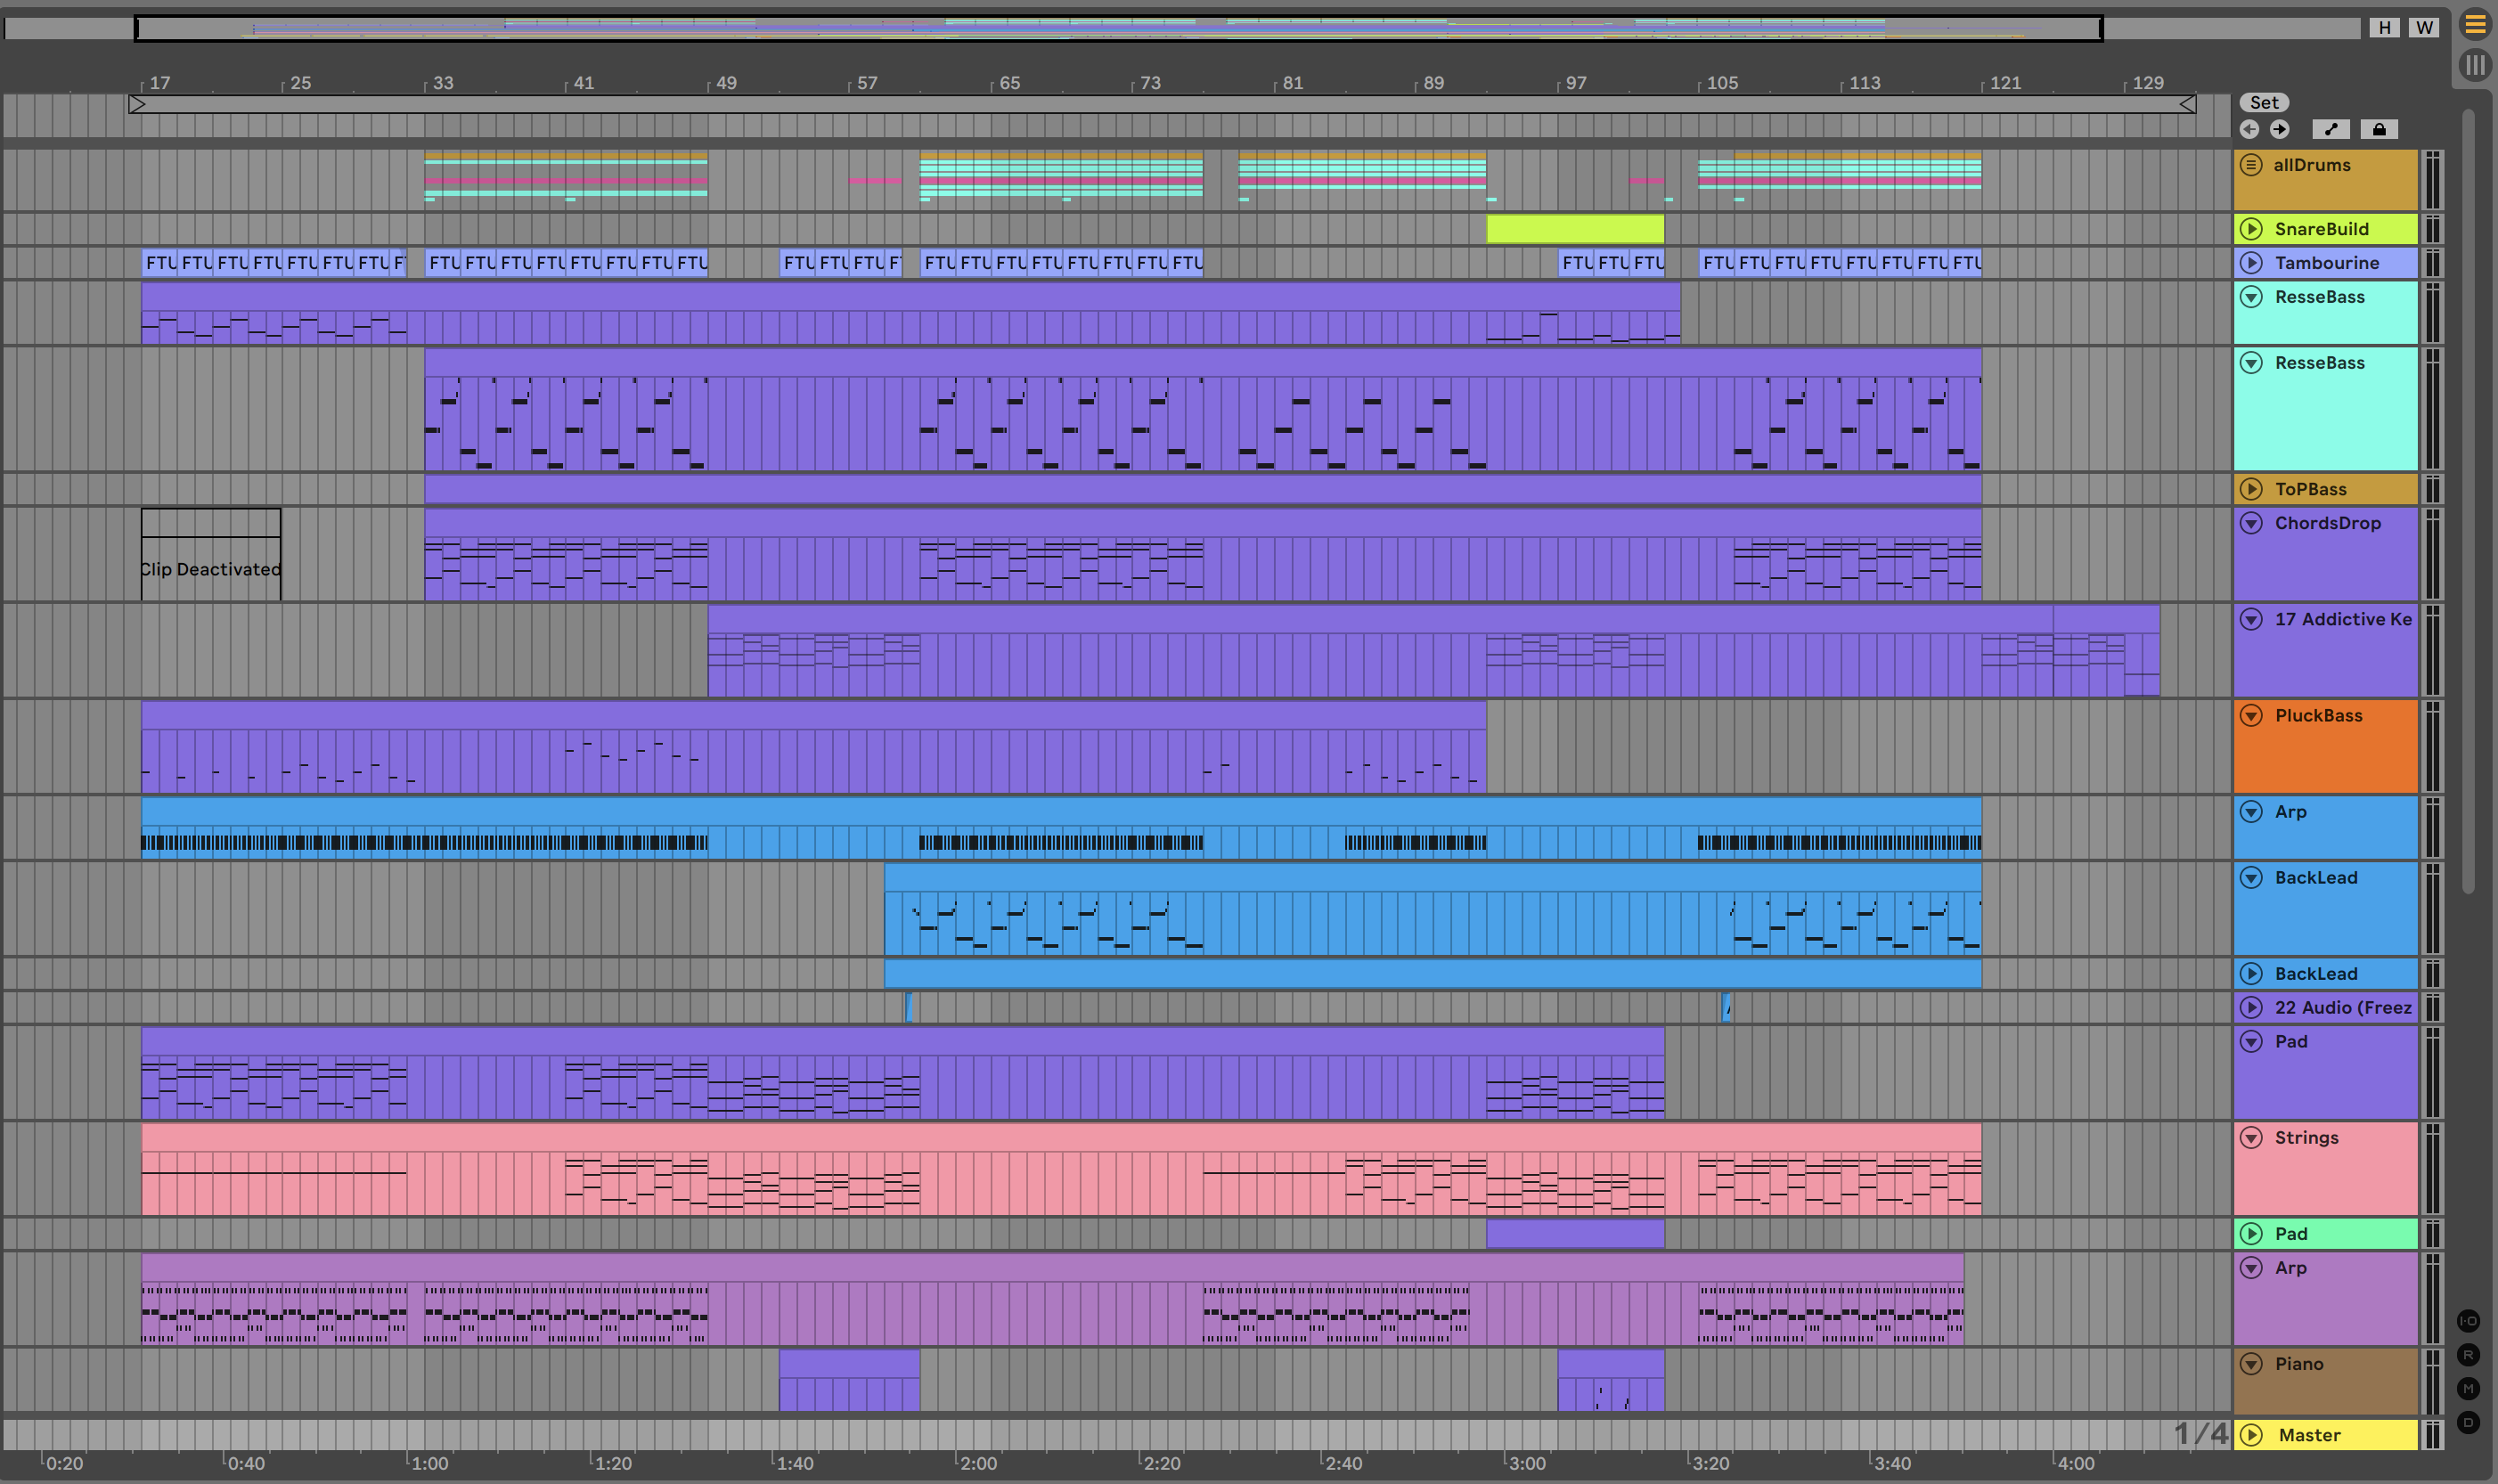Jump to next locator arrow
Viewport: 2498px width, 1484px height.
click(x=2279, y=129)
